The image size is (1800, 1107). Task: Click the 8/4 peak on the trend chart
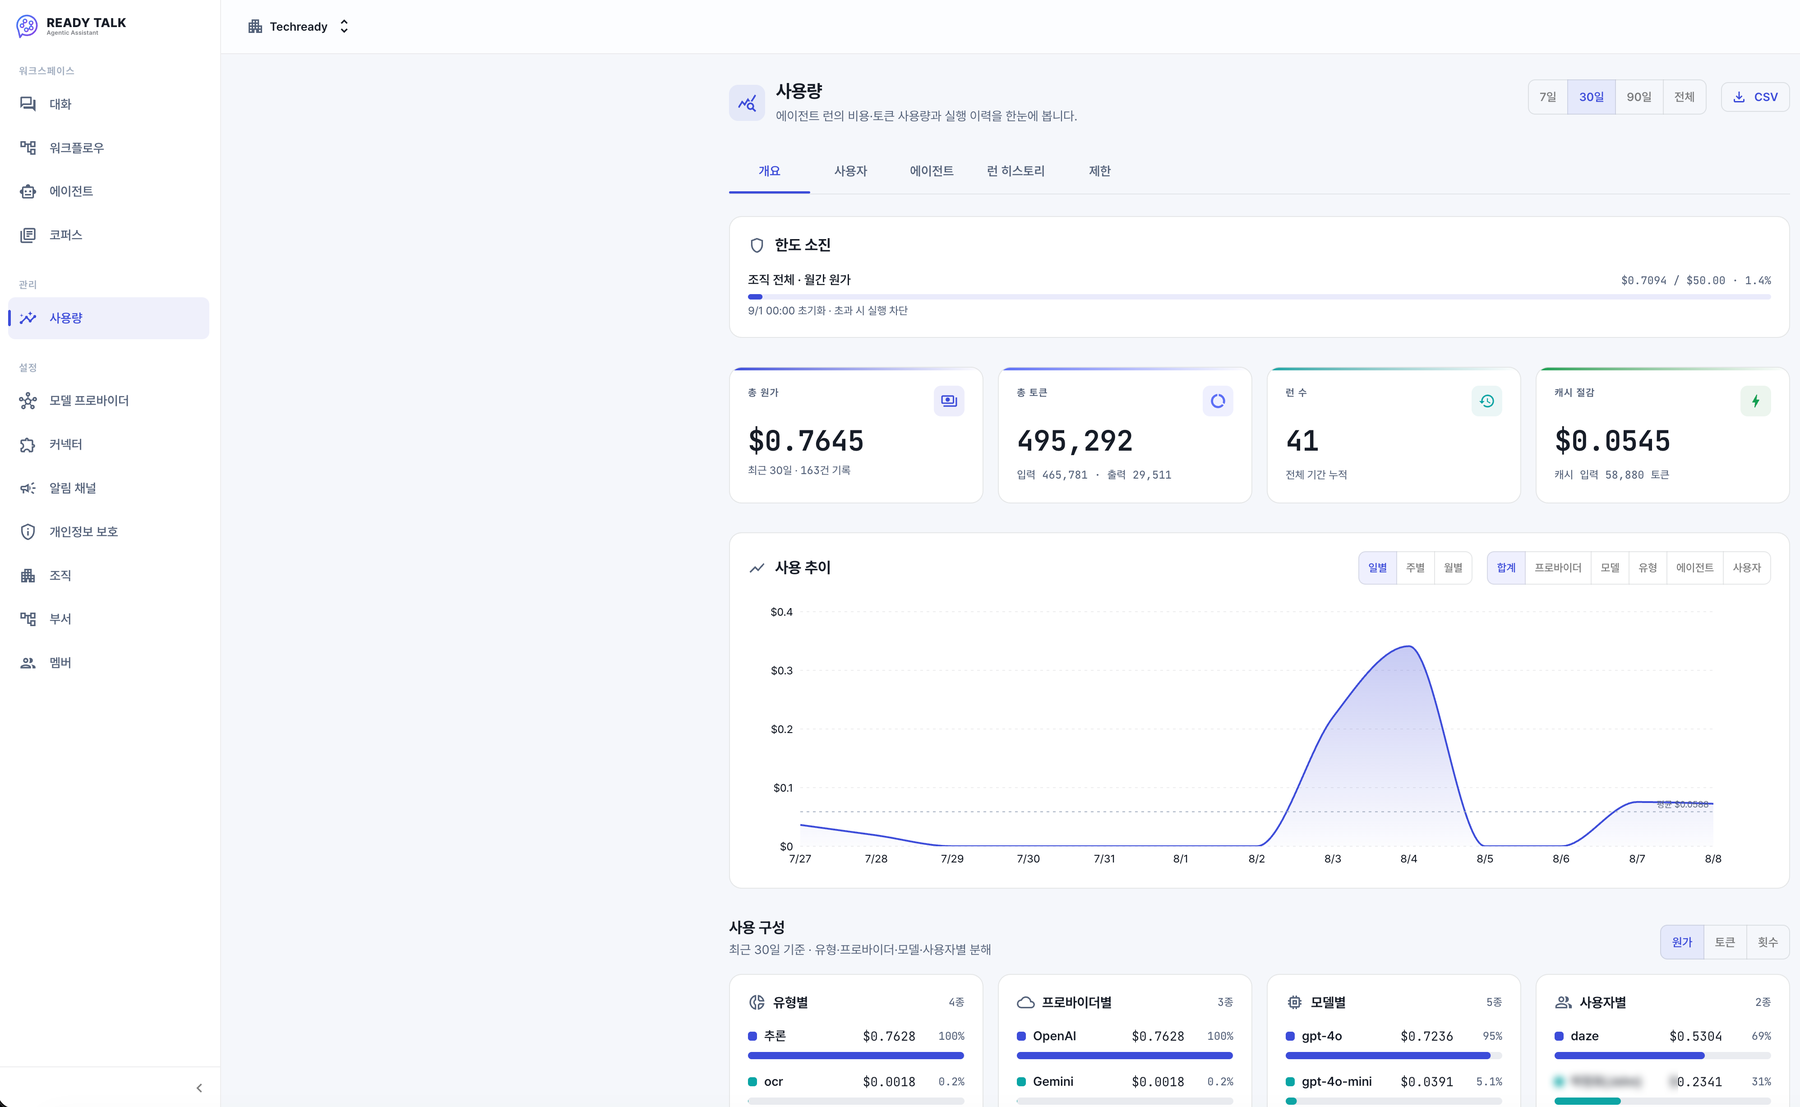click(x=1409, y=647)
